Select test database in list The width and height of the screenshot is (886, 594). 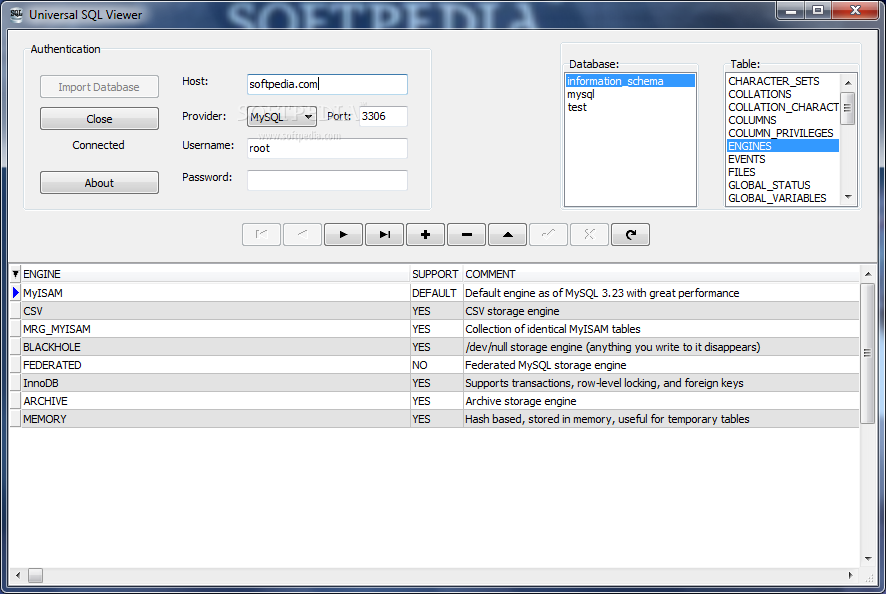click(x=630, y=107)
